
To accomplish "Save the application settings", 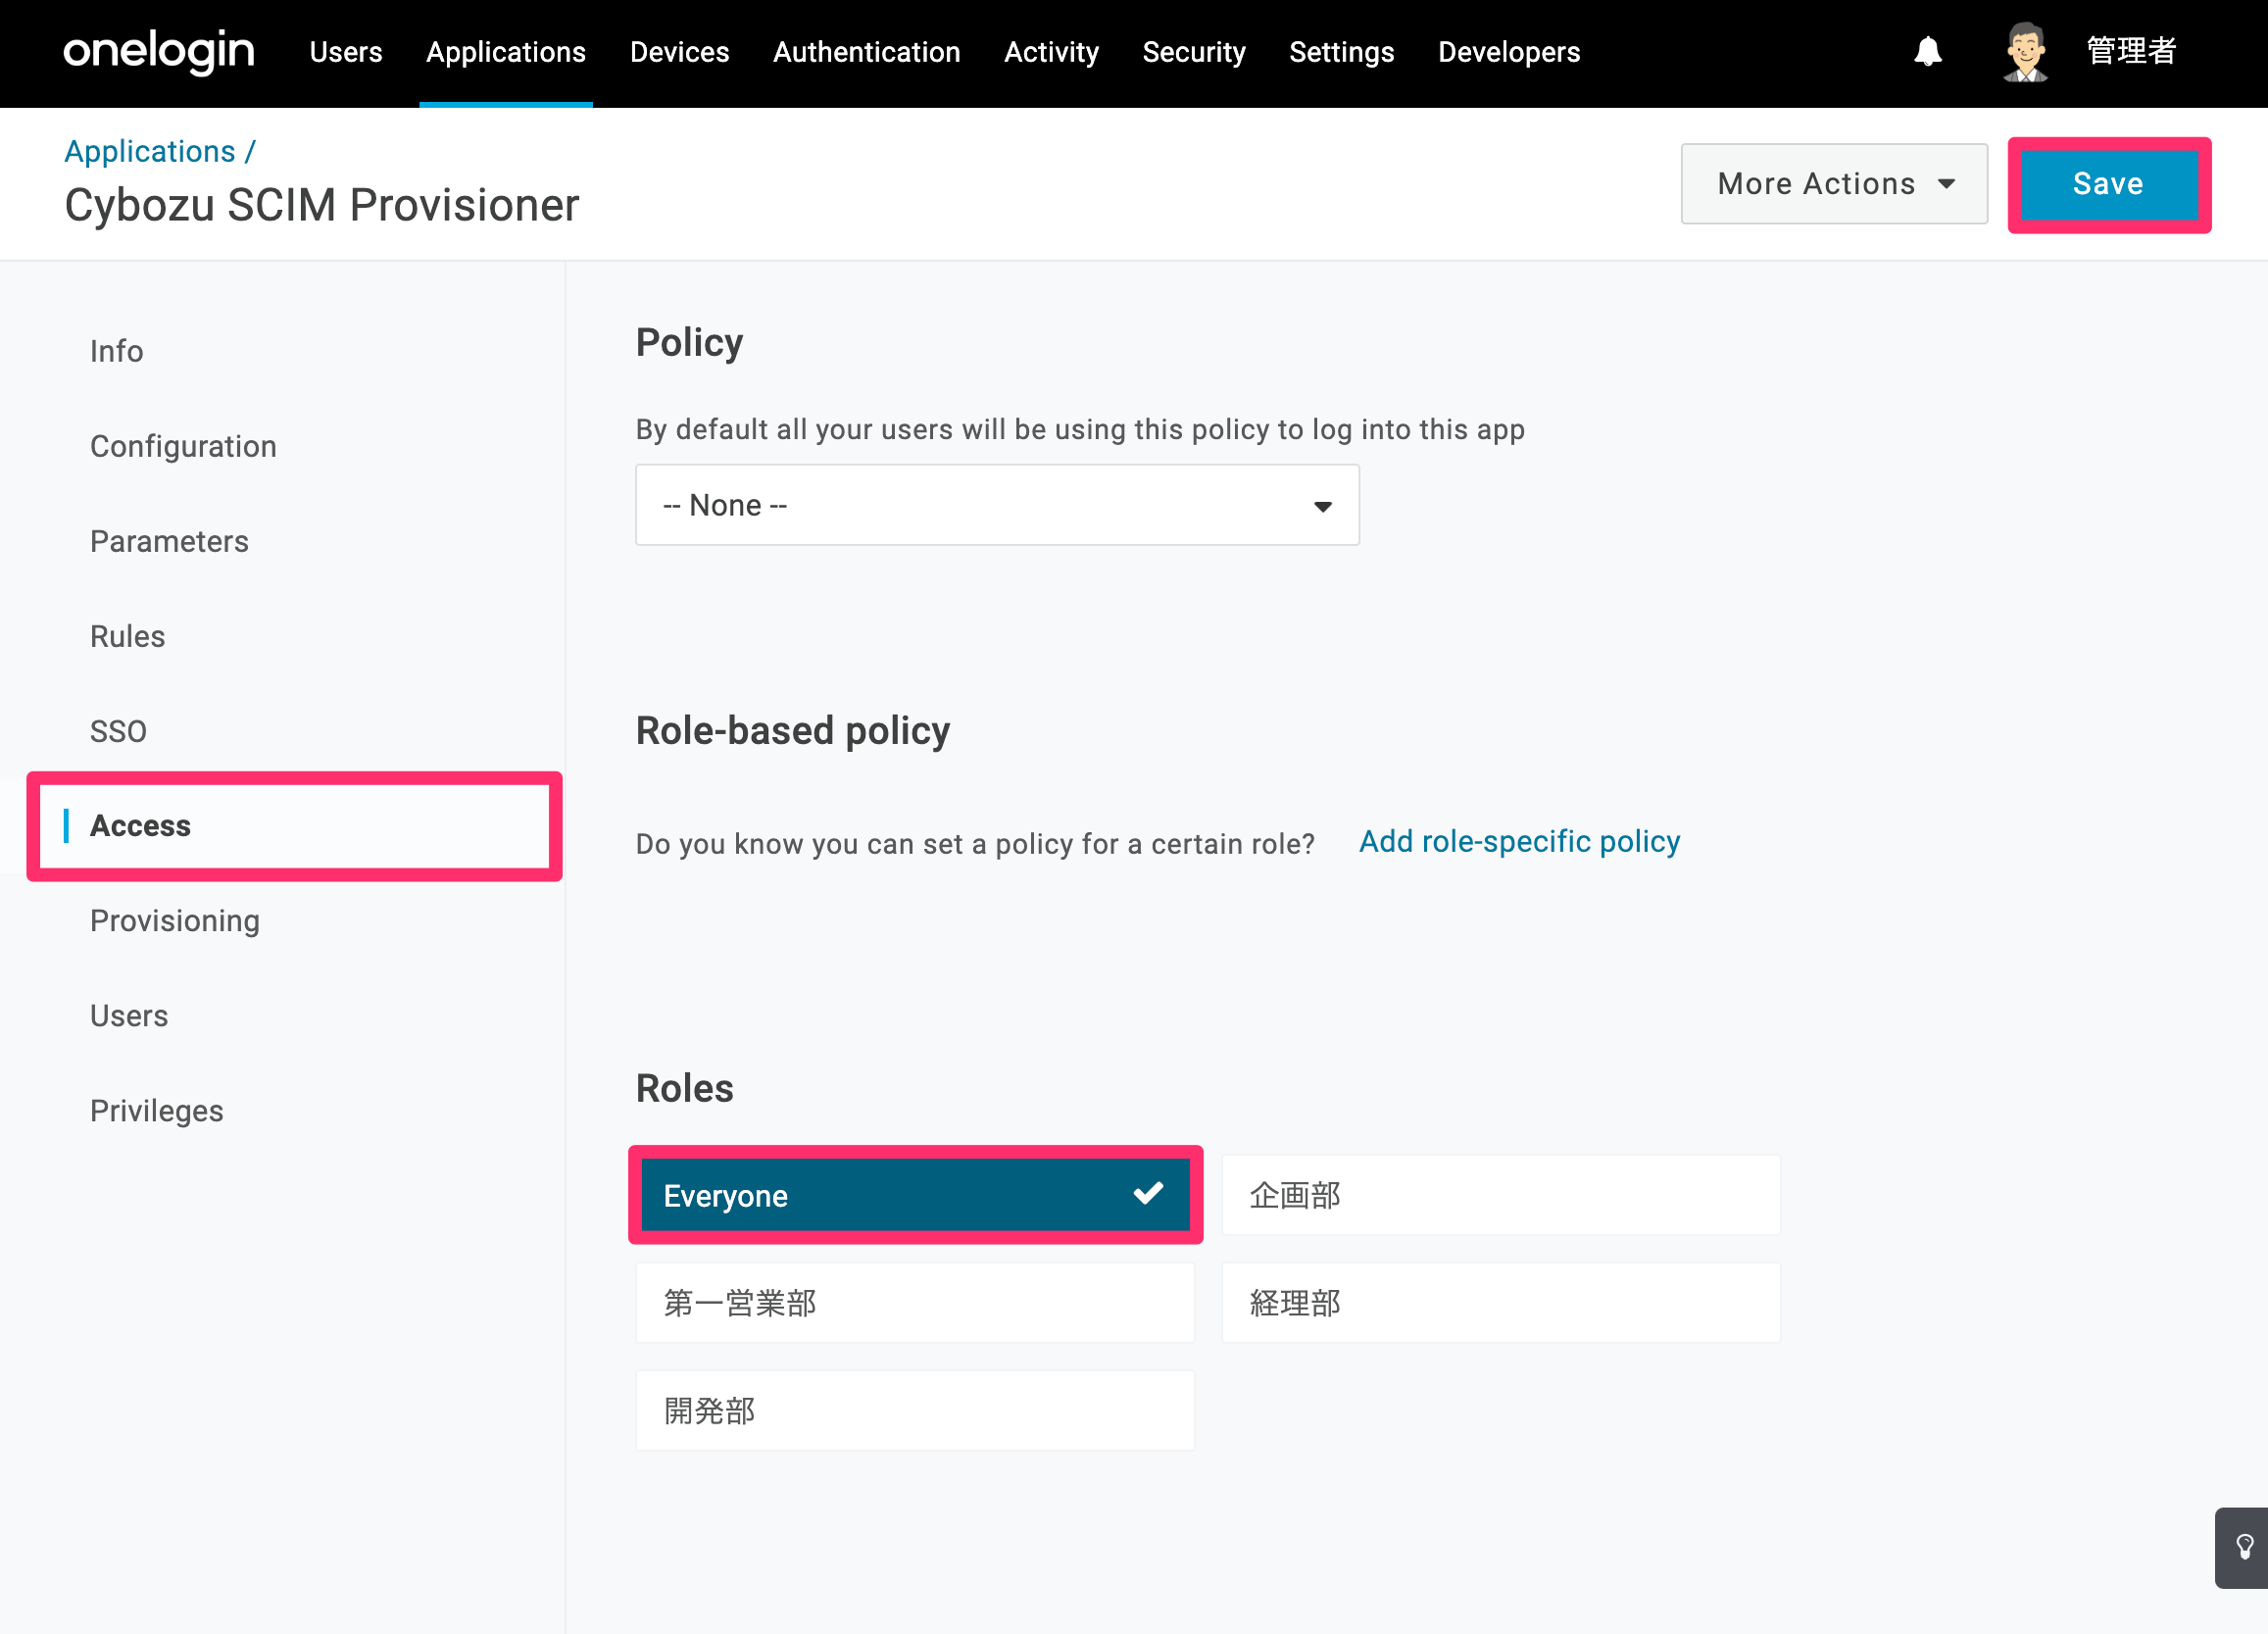I will tap(2109, 184).
